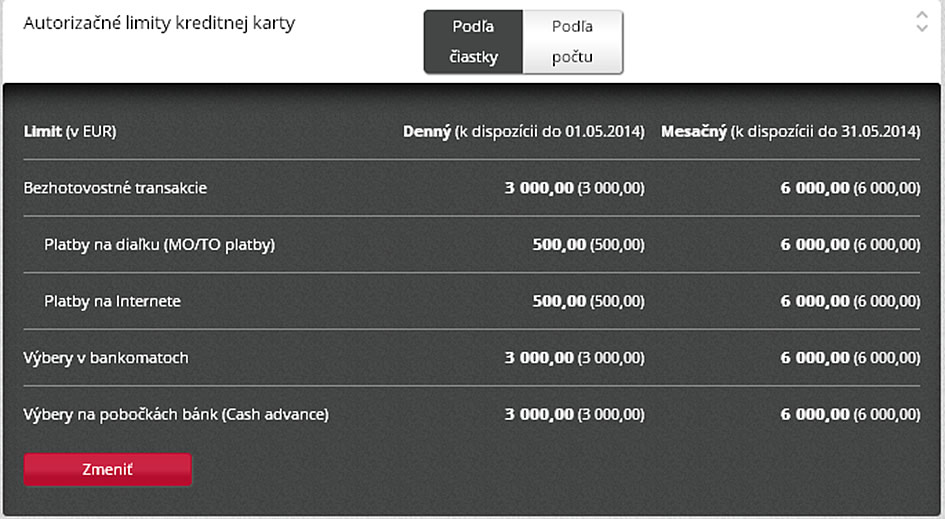Choose the "Výbery v bankomatoch" row label
945x519 pixels.
point(106,358)
